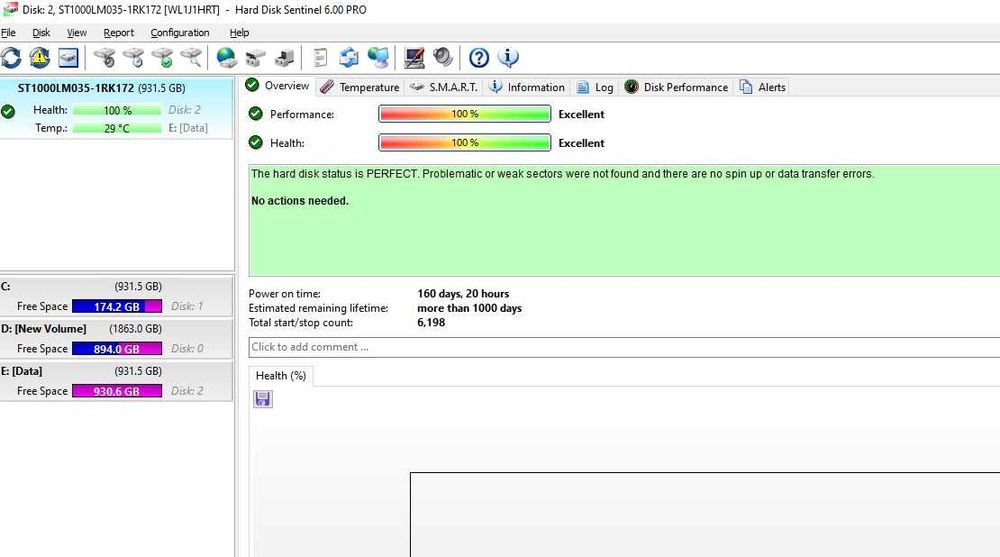Click the '(1863.0 GB)' size of D: drive

coord(135,329)
